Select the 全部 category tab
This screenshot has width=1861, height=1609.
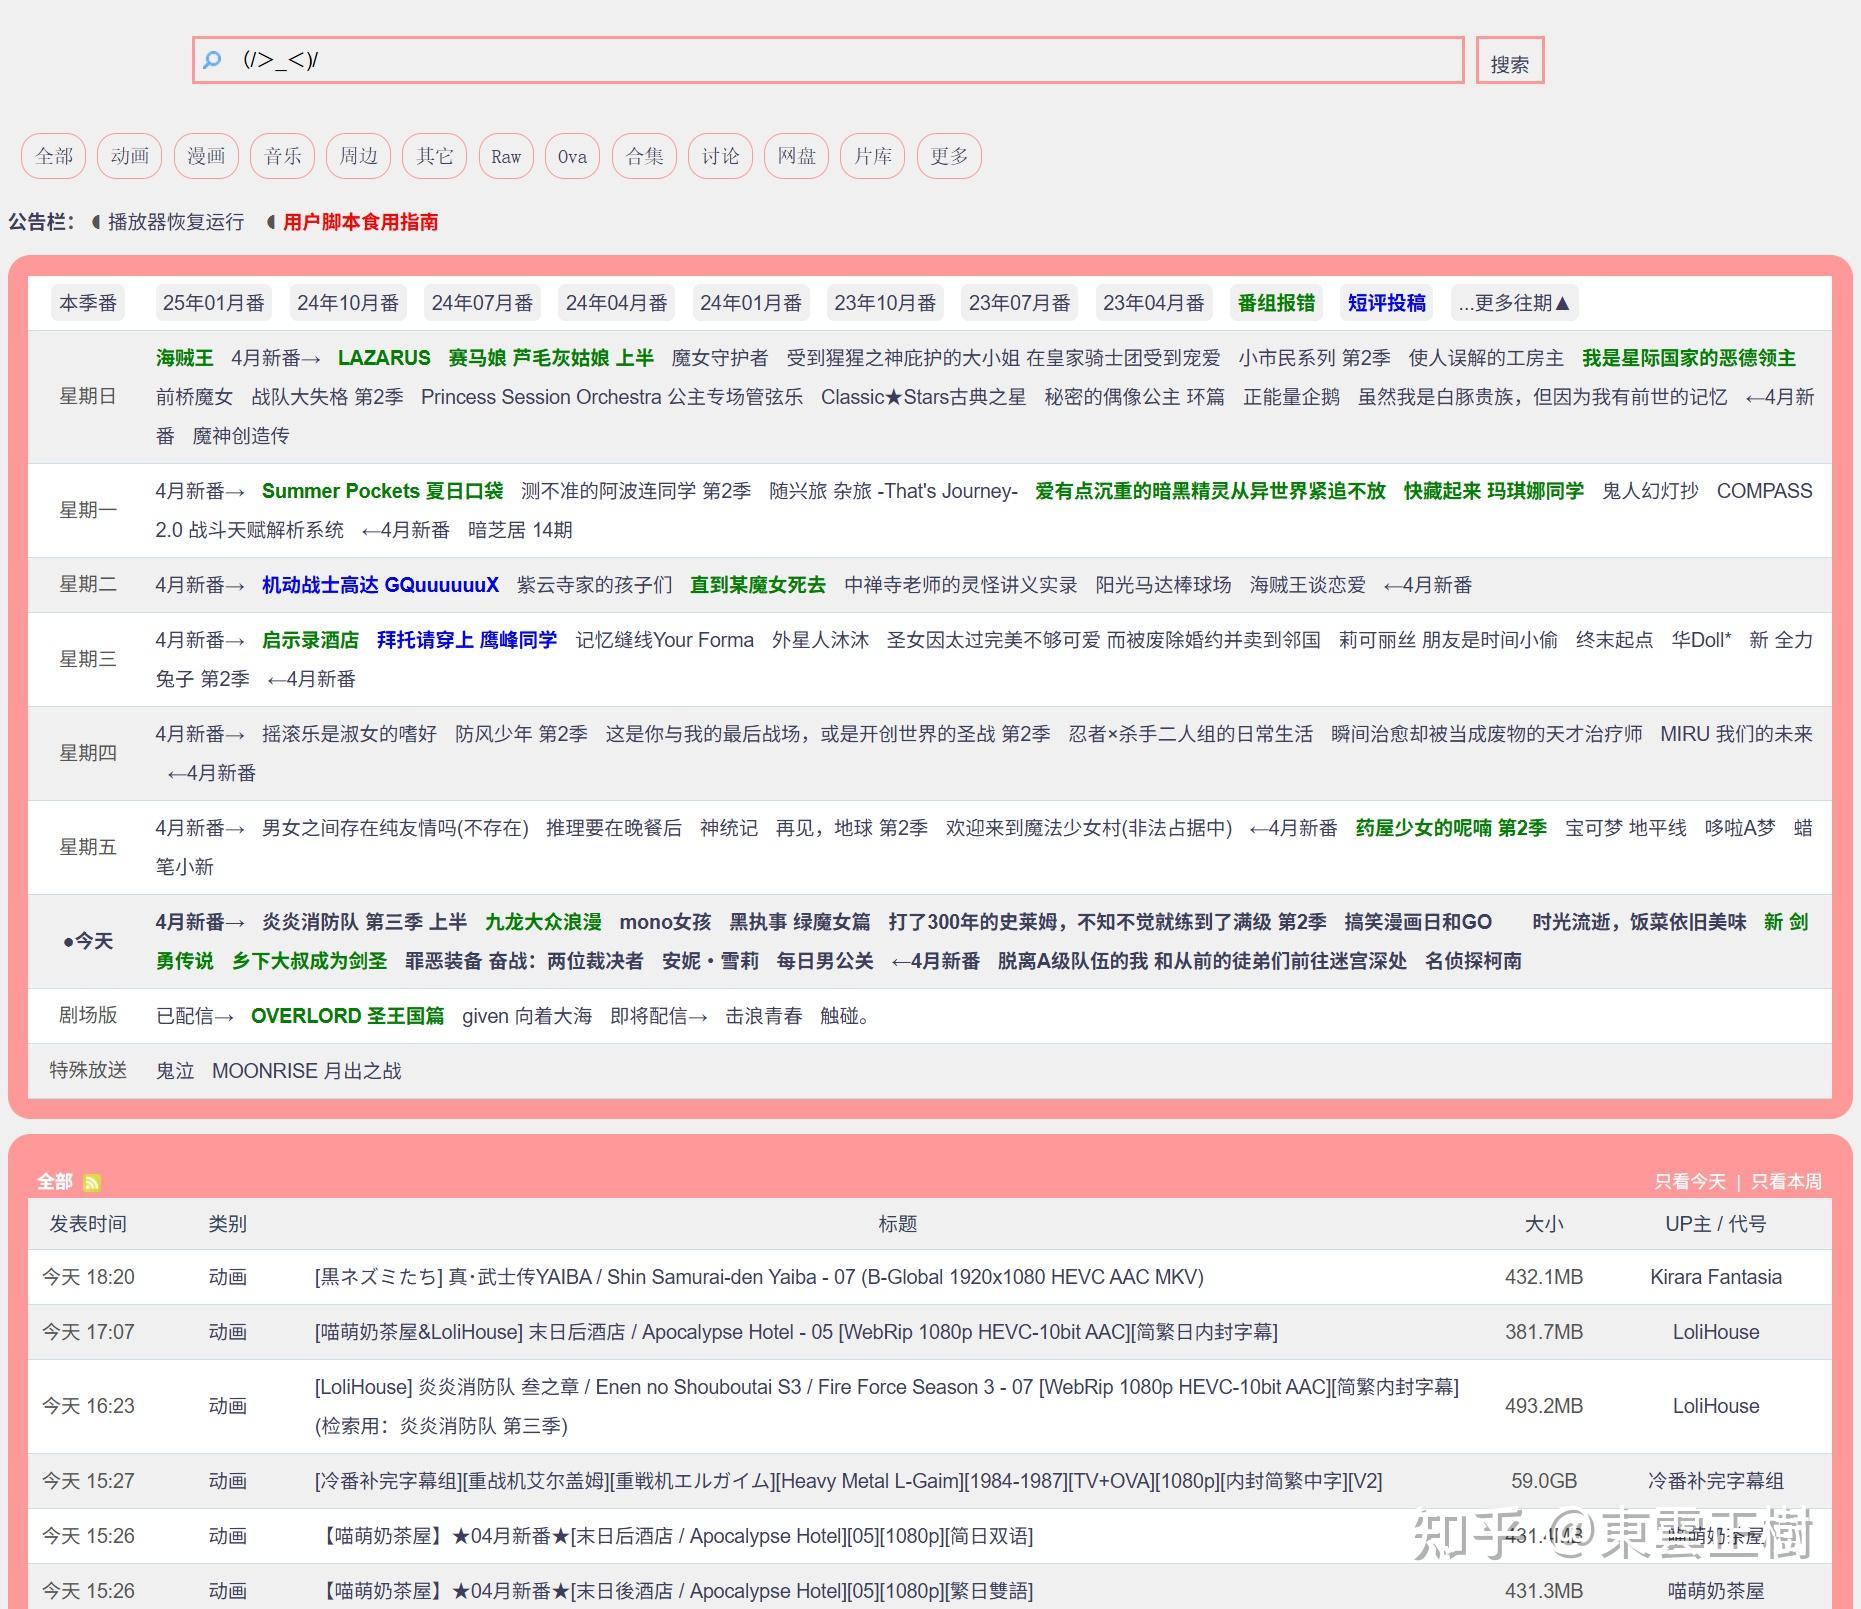pos(54,156)
